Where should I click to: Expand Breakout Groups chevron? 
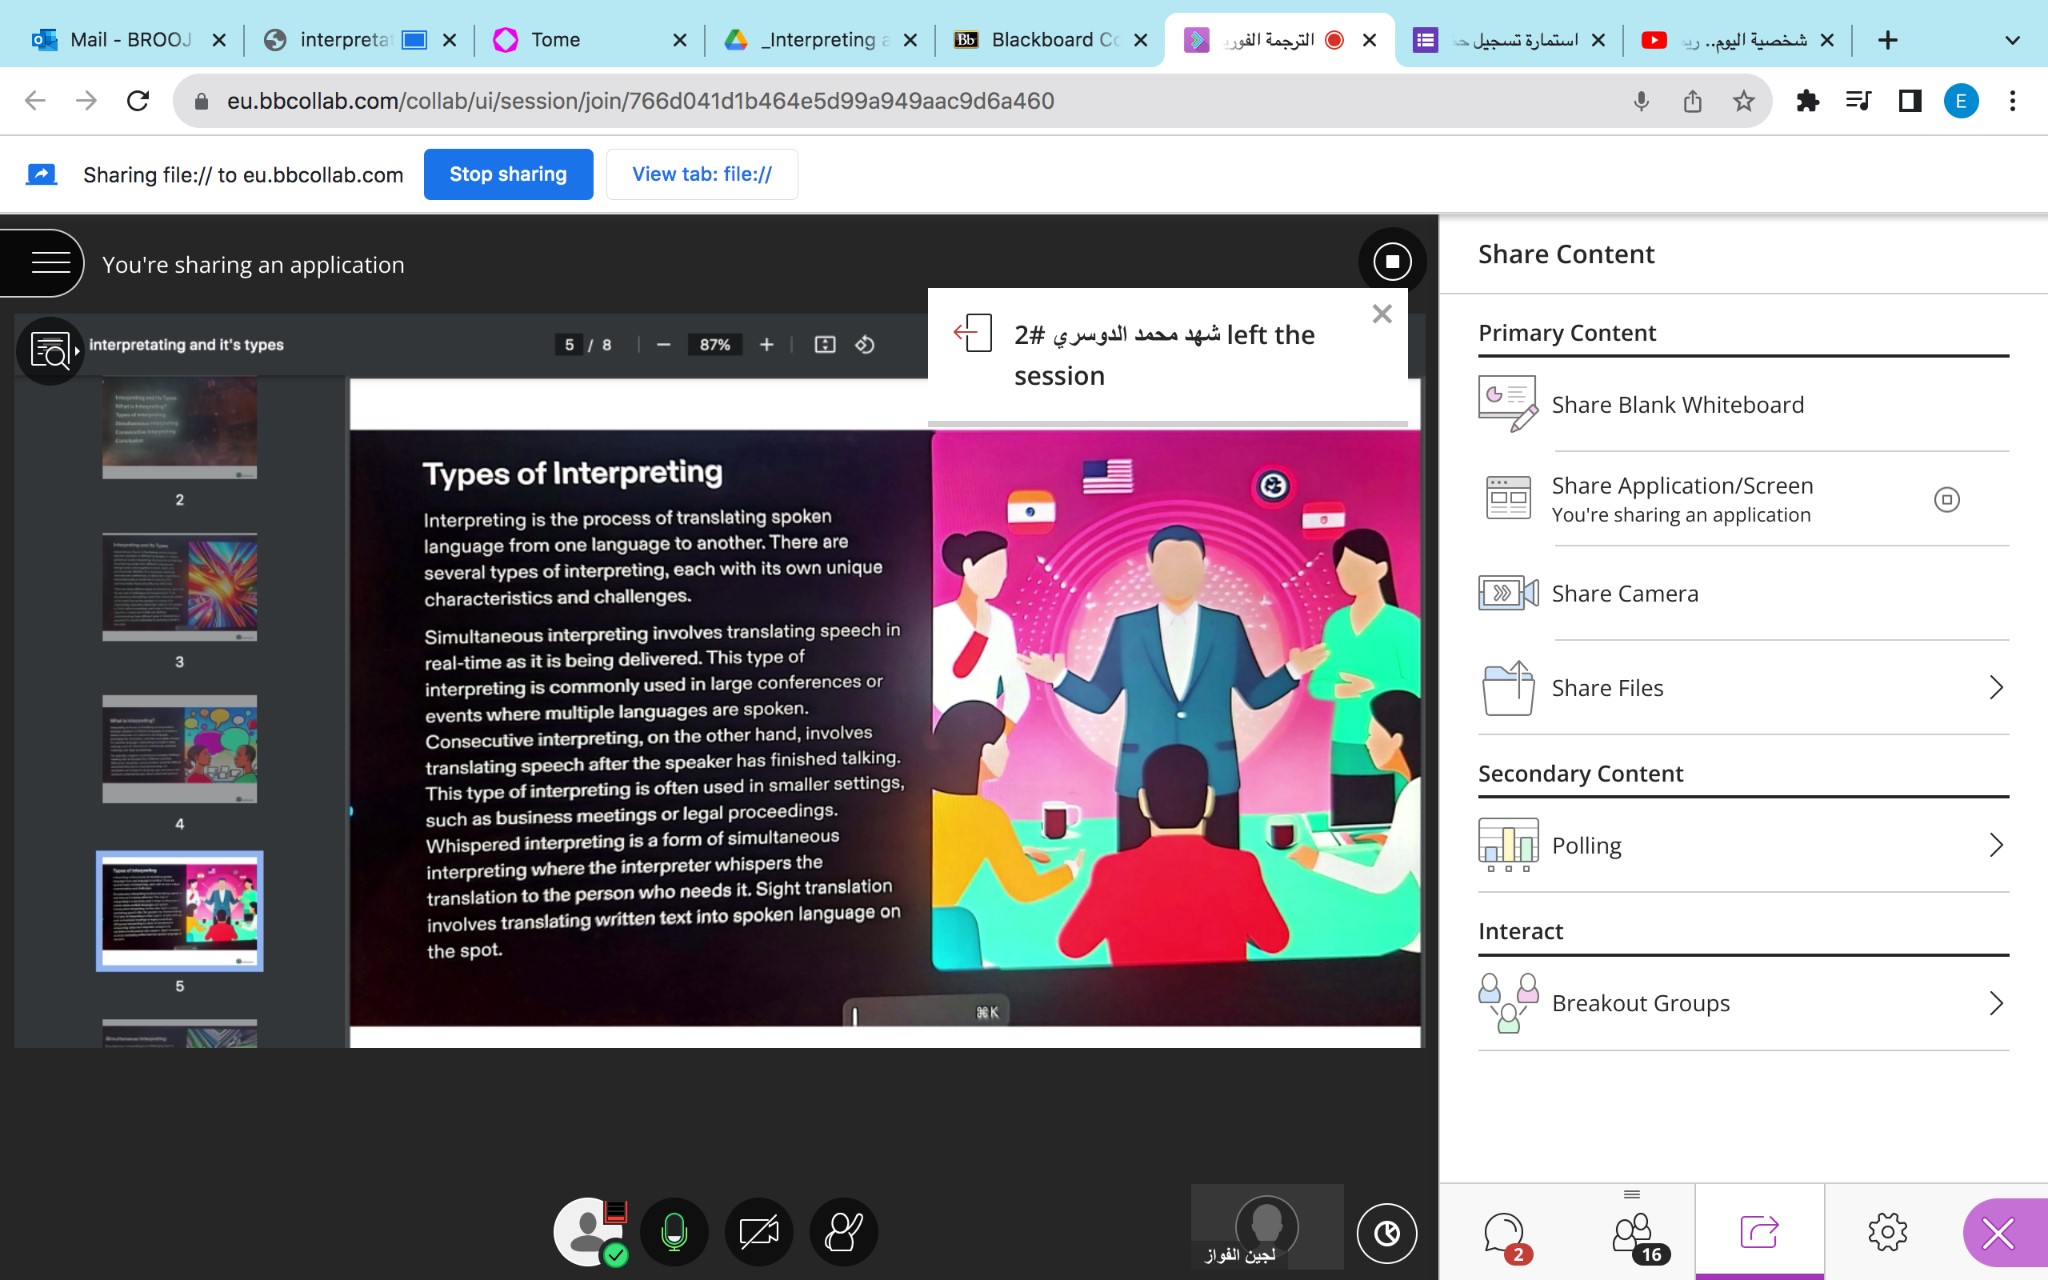[x=1995, y=1003]
